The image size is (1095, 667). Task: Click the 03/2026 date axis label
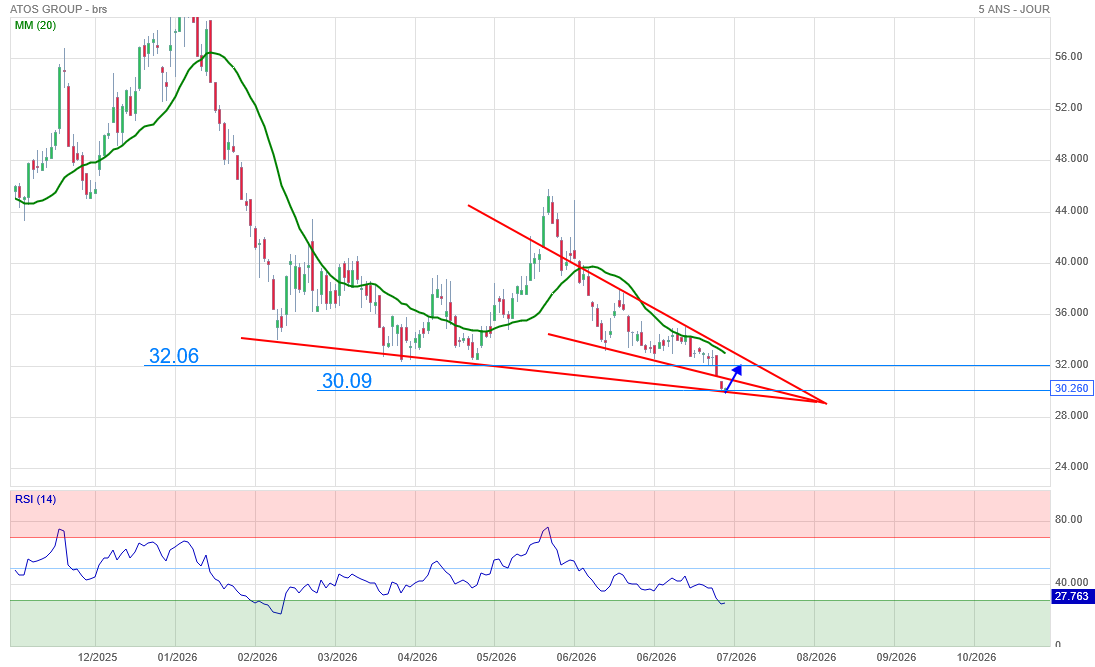point(337,657)
